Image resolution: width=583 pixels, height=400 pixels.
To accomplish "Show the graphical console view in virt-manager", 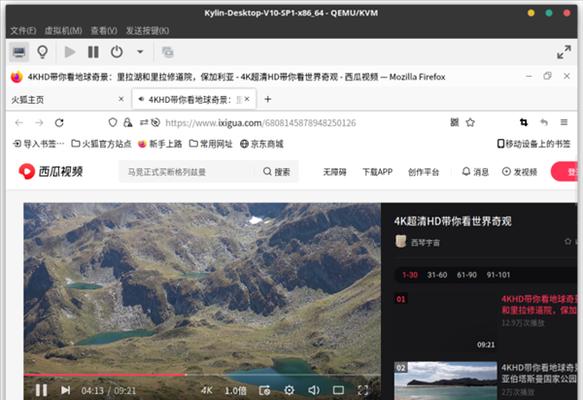I will tap(19, 52).
